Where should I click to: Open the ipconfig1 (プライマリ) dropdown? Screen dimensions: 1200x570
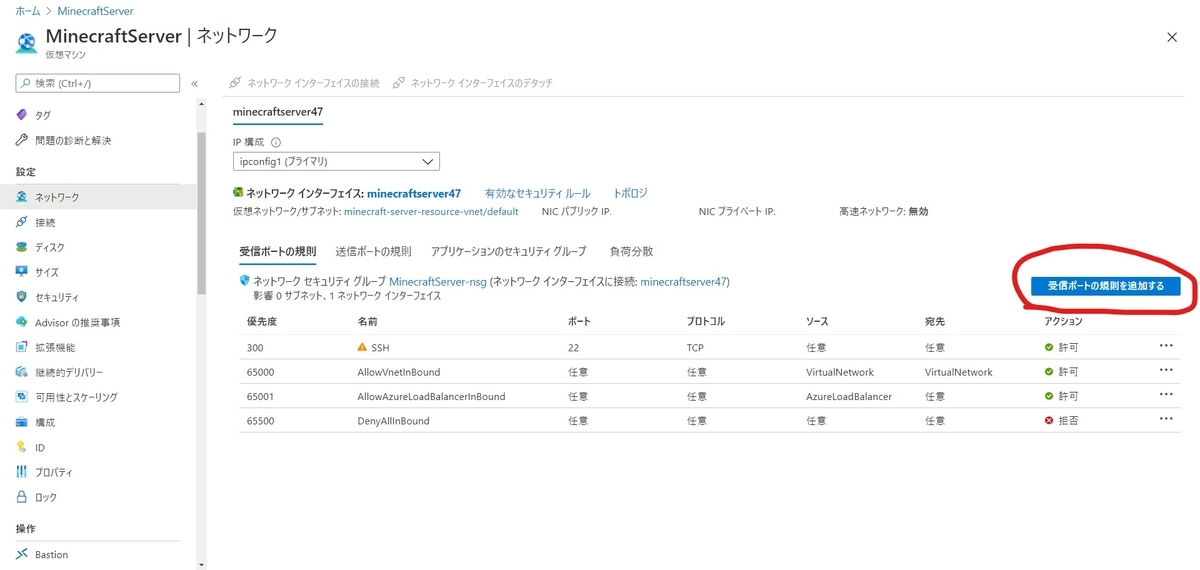[336, 161]
